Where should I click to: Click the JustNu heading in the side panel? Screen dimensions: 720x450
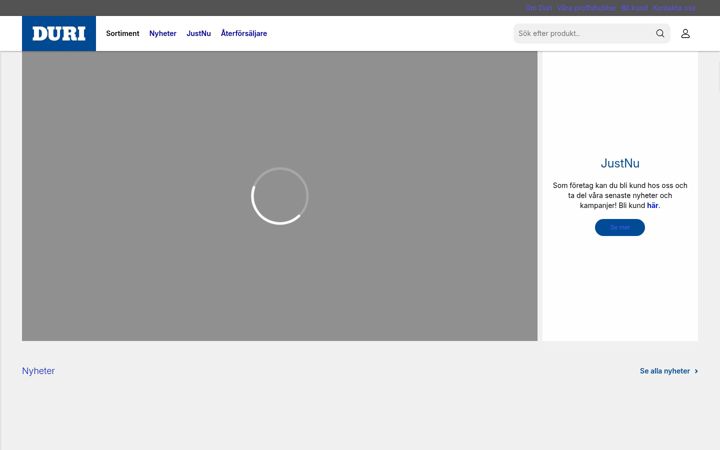coord(620,163)
